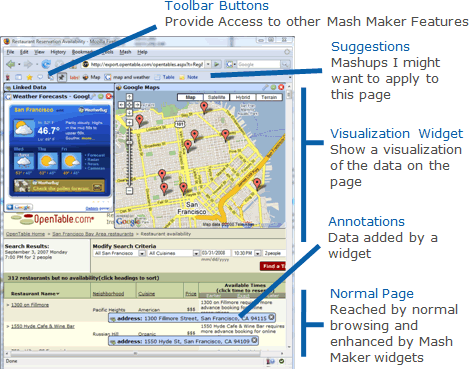469x369 pixels.
Task: Open the OpenTable Home breadcrumb link
Action: [25, 234]
